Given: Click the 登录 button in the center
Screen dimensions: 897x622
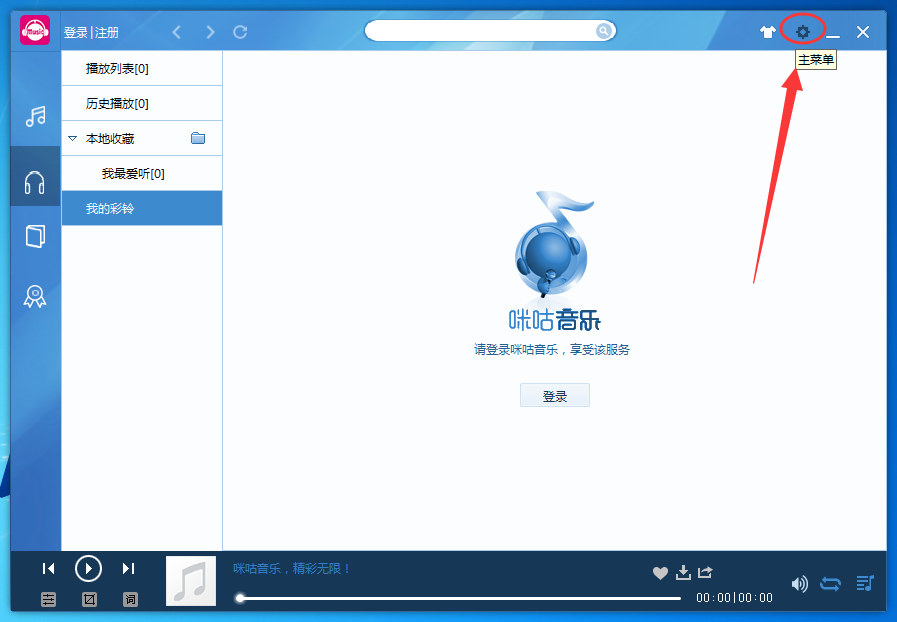Looking at the screenshot, I should [555, 395].
